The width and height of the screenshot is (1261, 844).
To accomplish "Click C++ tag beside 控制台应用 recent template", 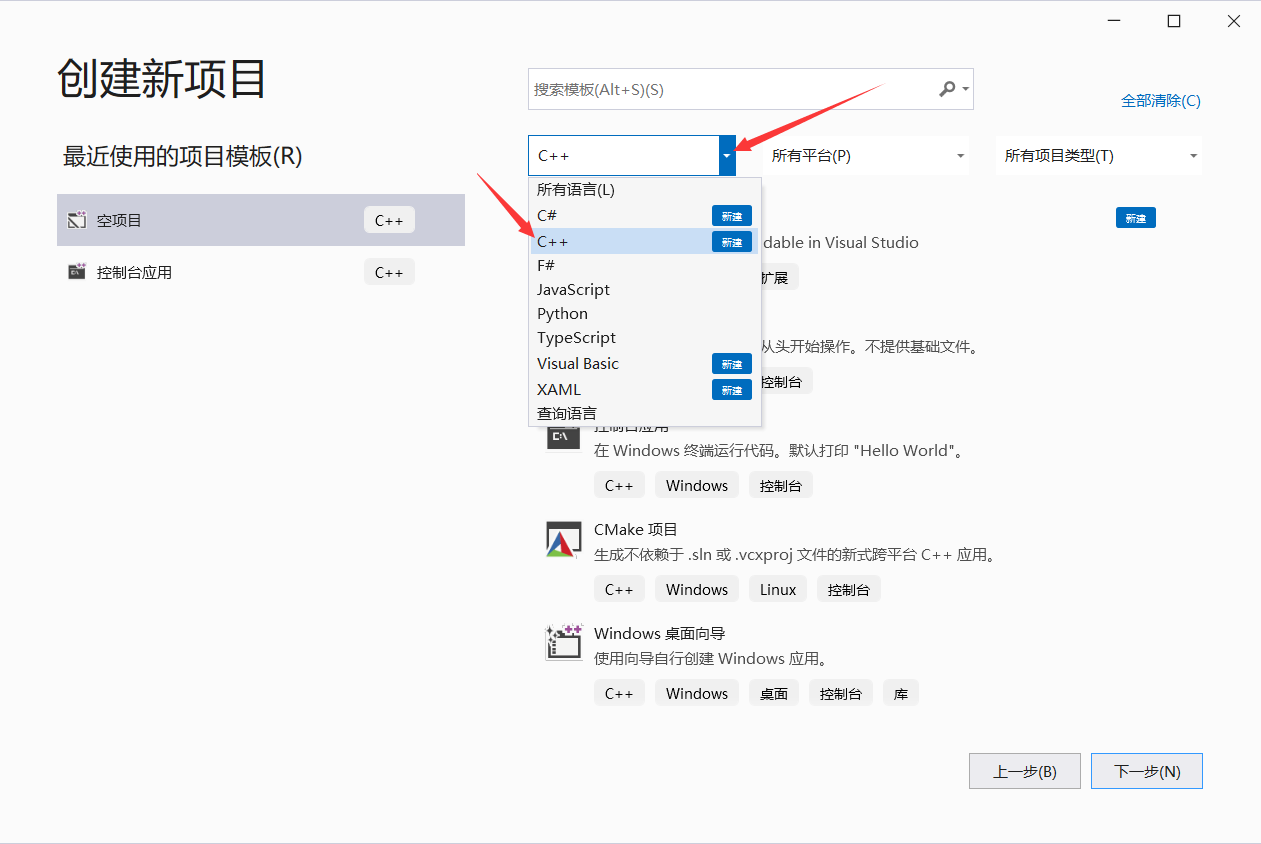I will [x=389, y=272].
